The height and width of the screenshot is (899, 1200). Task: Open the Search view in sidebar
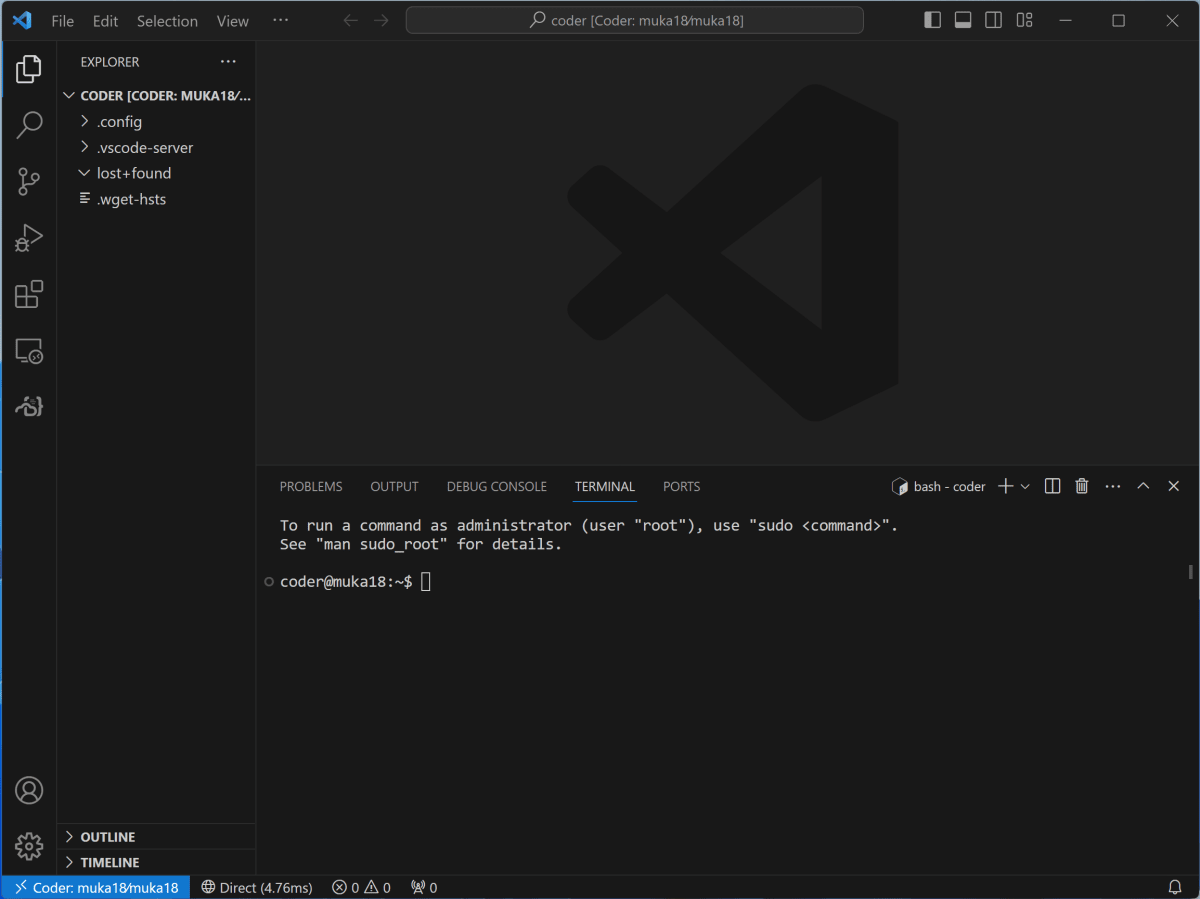pos(29,124)
